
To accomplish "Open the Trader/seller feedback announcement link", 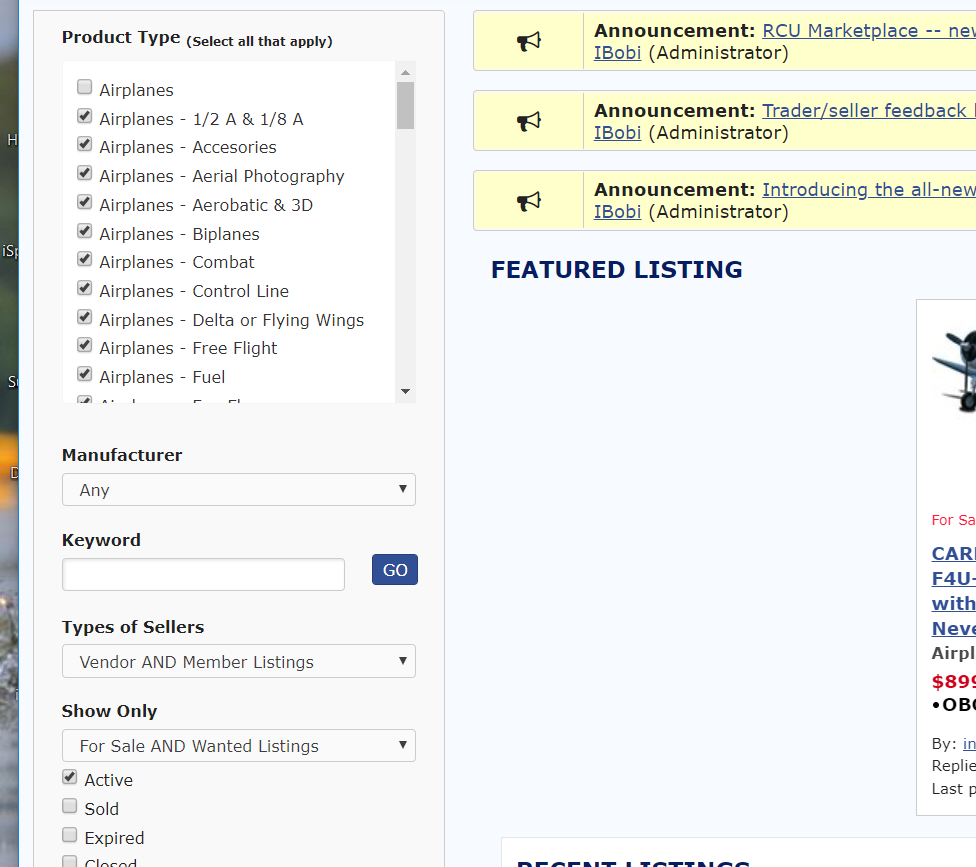I will pyautogui.click(x=868, y=111).
